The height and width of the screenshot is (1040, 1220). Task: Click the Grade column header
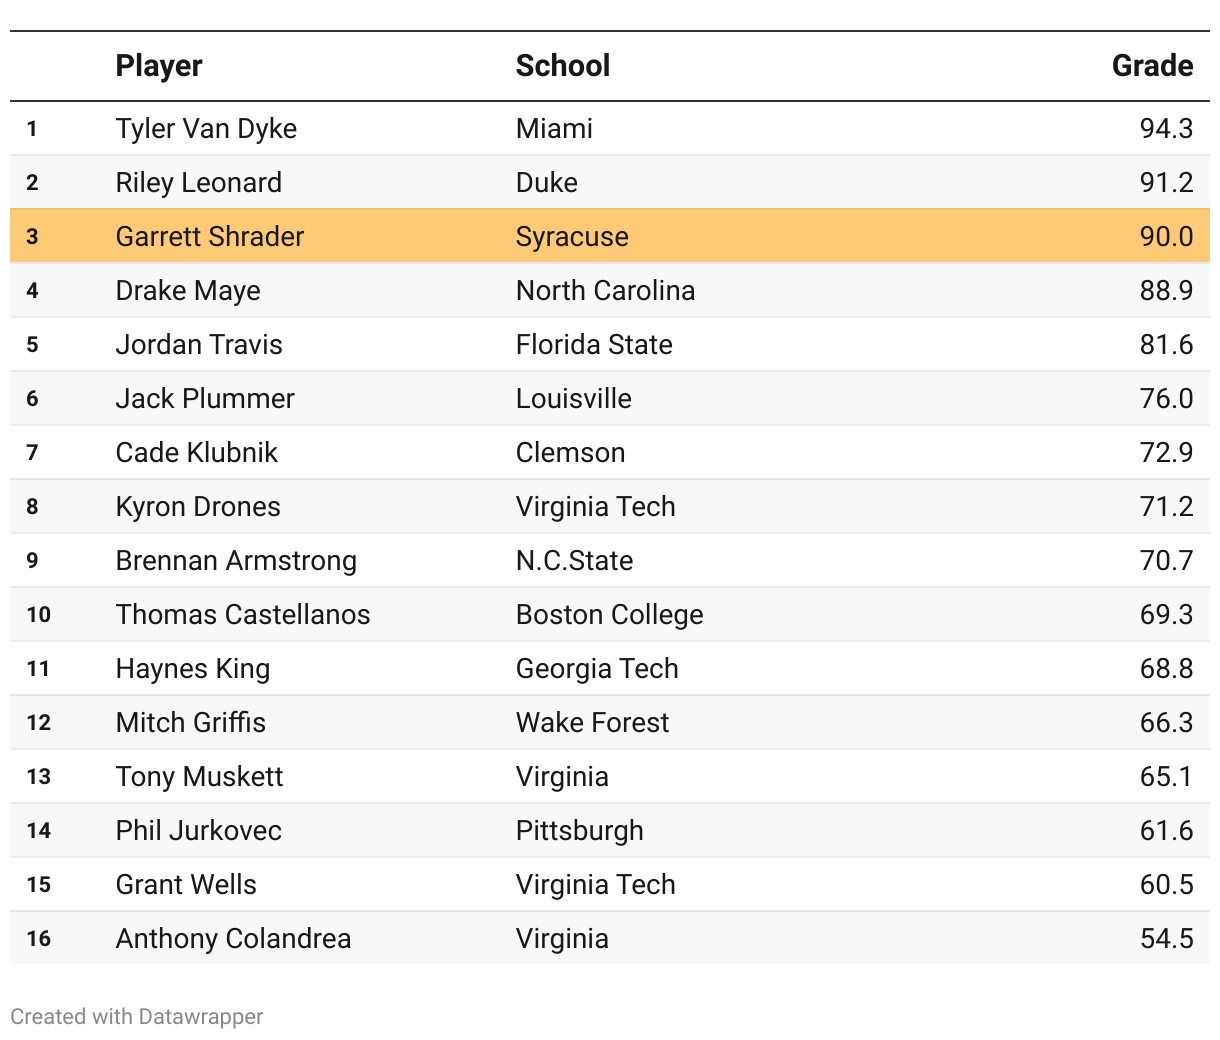click(x=1152, y=66)
